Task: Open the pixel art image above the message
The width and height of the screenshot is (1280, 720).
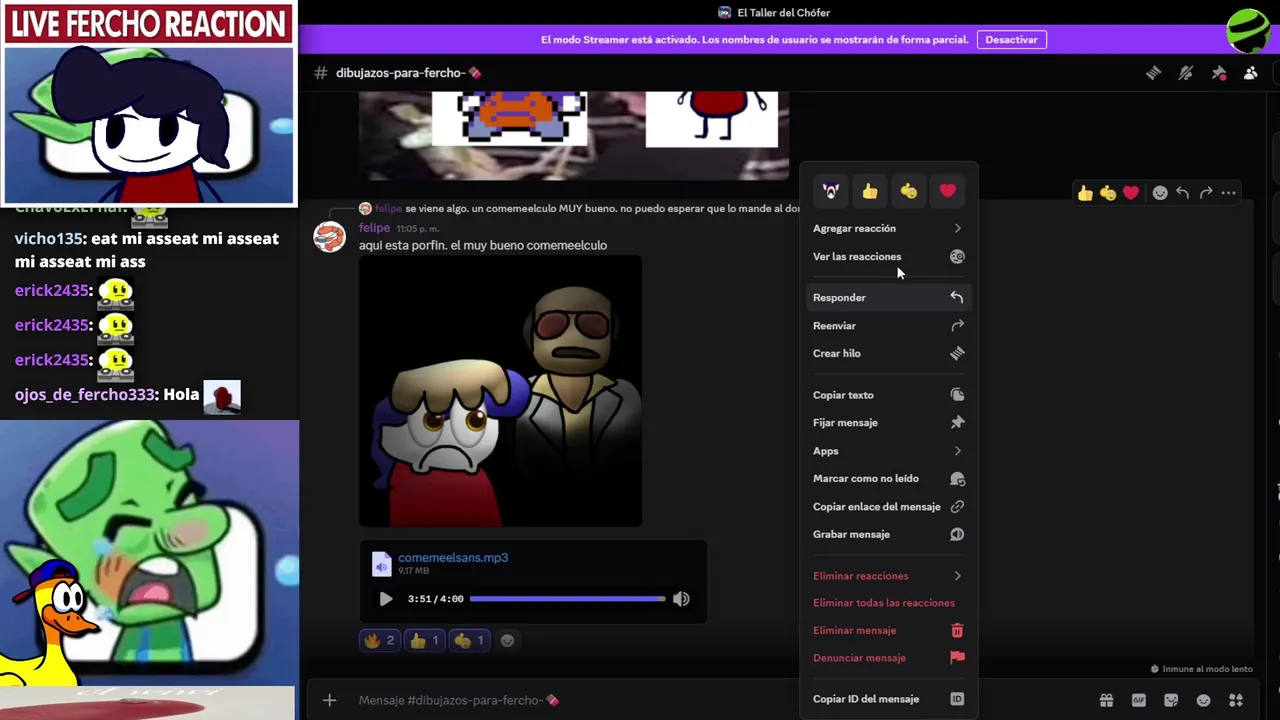Action: [574, 134]
